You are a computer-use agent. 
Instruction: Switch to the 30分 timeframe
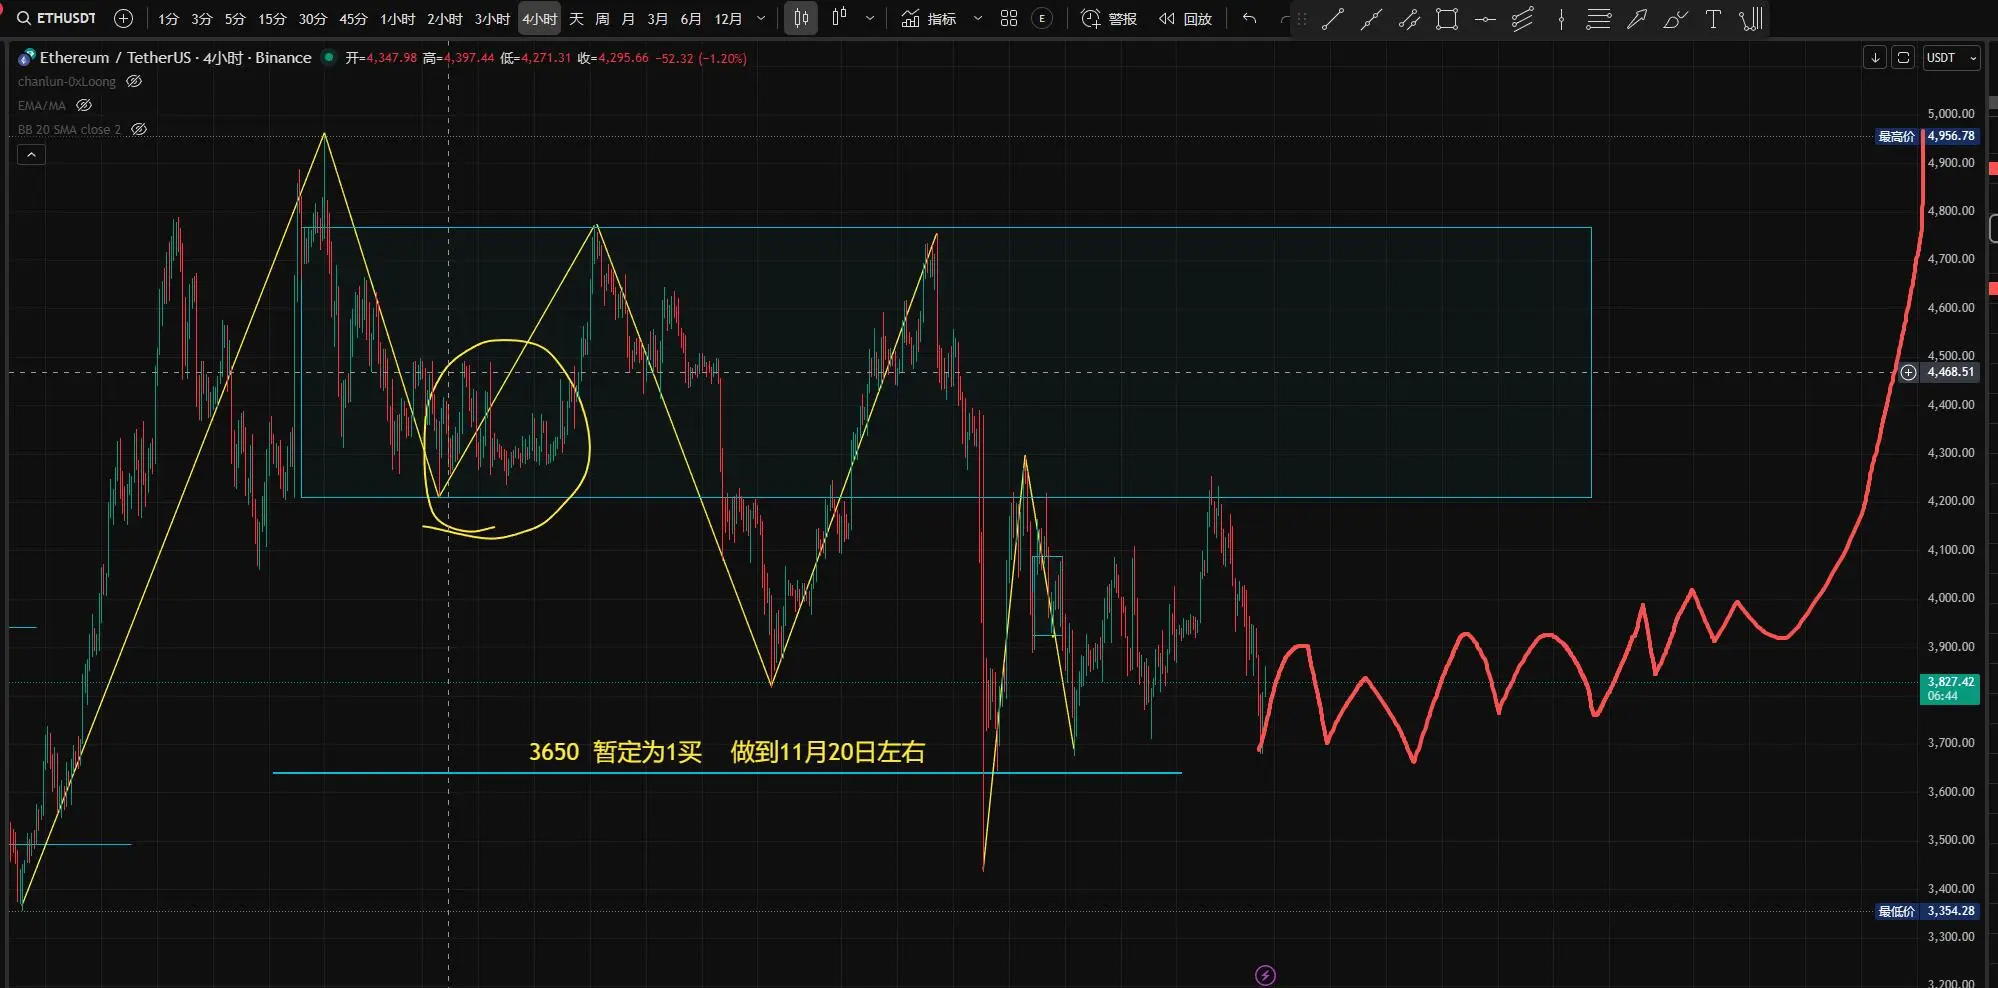point(313,19)
